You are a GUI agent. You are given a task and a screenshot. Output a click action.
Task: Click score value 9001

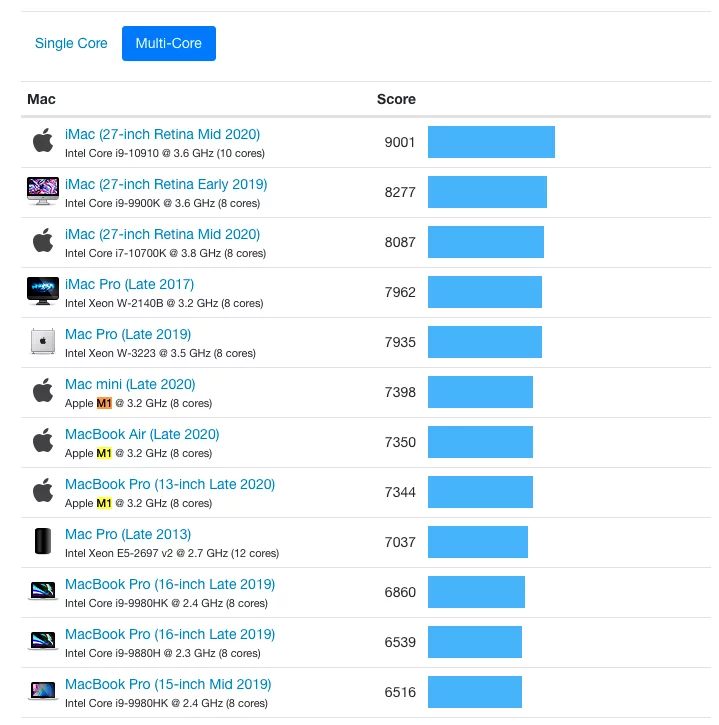click(400, 142)
